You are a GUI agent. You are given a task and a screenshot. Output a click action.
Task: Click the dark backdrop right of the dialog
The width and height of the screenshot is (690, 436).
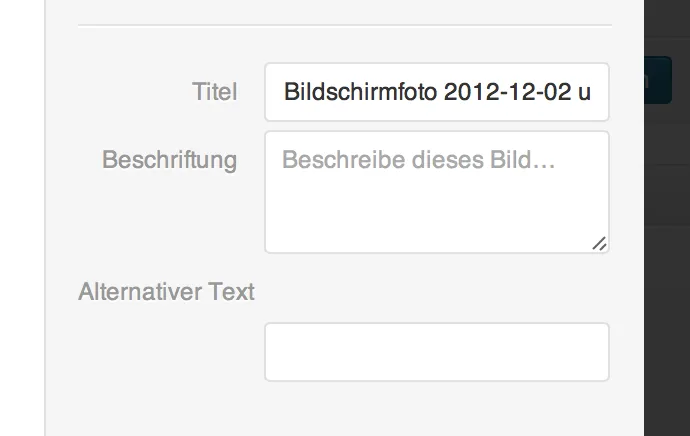(x=667, y=308)
